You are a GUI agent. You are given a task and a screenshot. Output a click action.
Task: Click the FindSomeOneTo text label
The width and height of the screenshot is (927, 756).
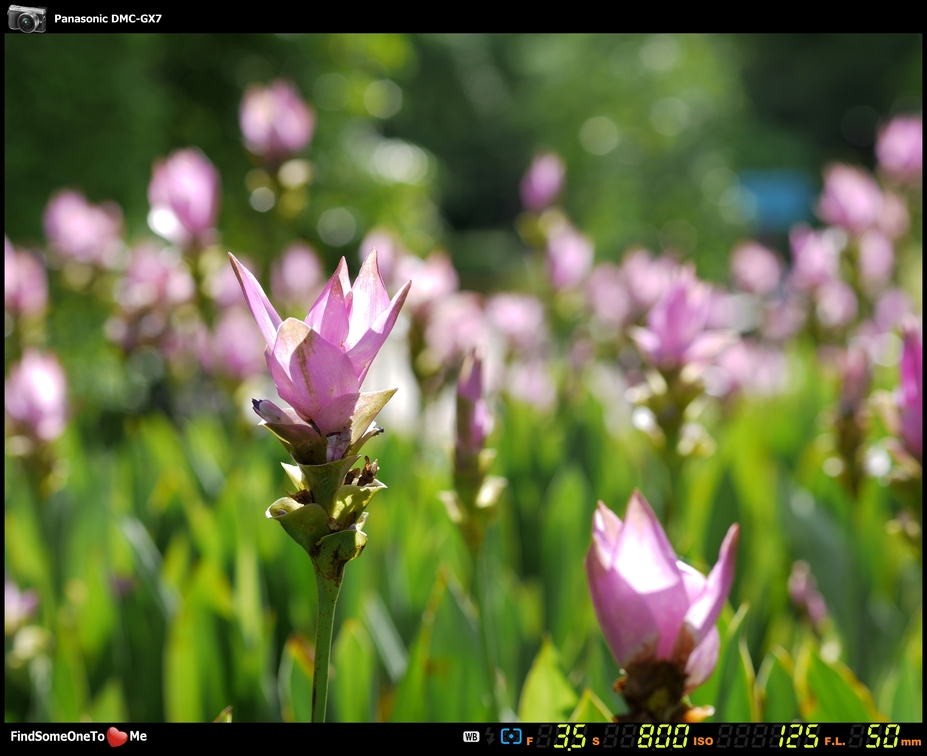[57, 736]
